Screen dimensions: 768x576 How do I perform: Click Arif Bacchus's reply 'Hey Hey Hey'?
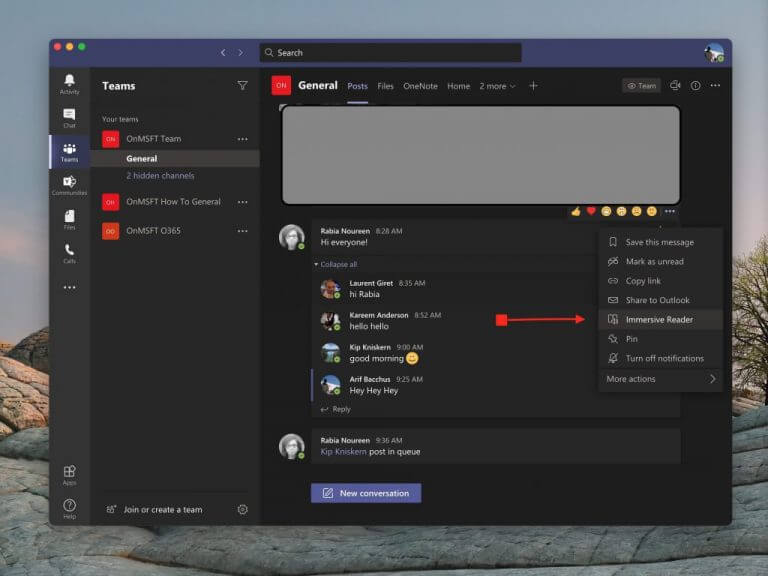click(374, 391)
